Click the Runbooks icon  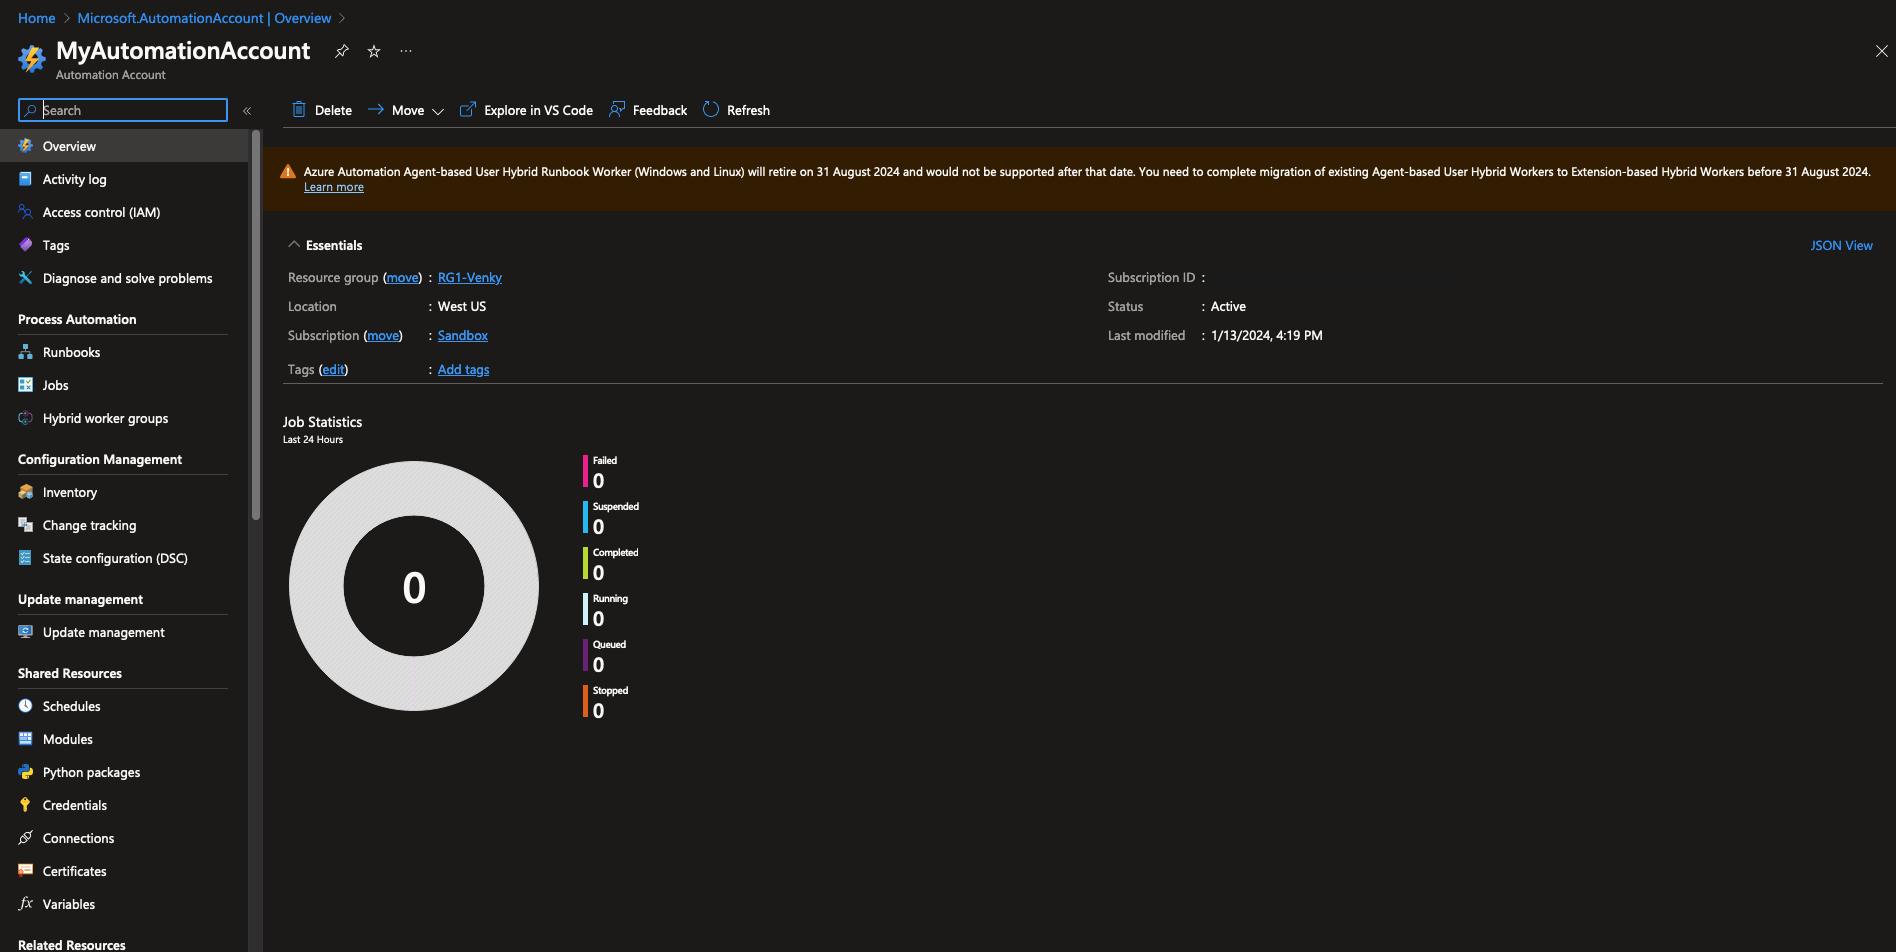point(26,352)
